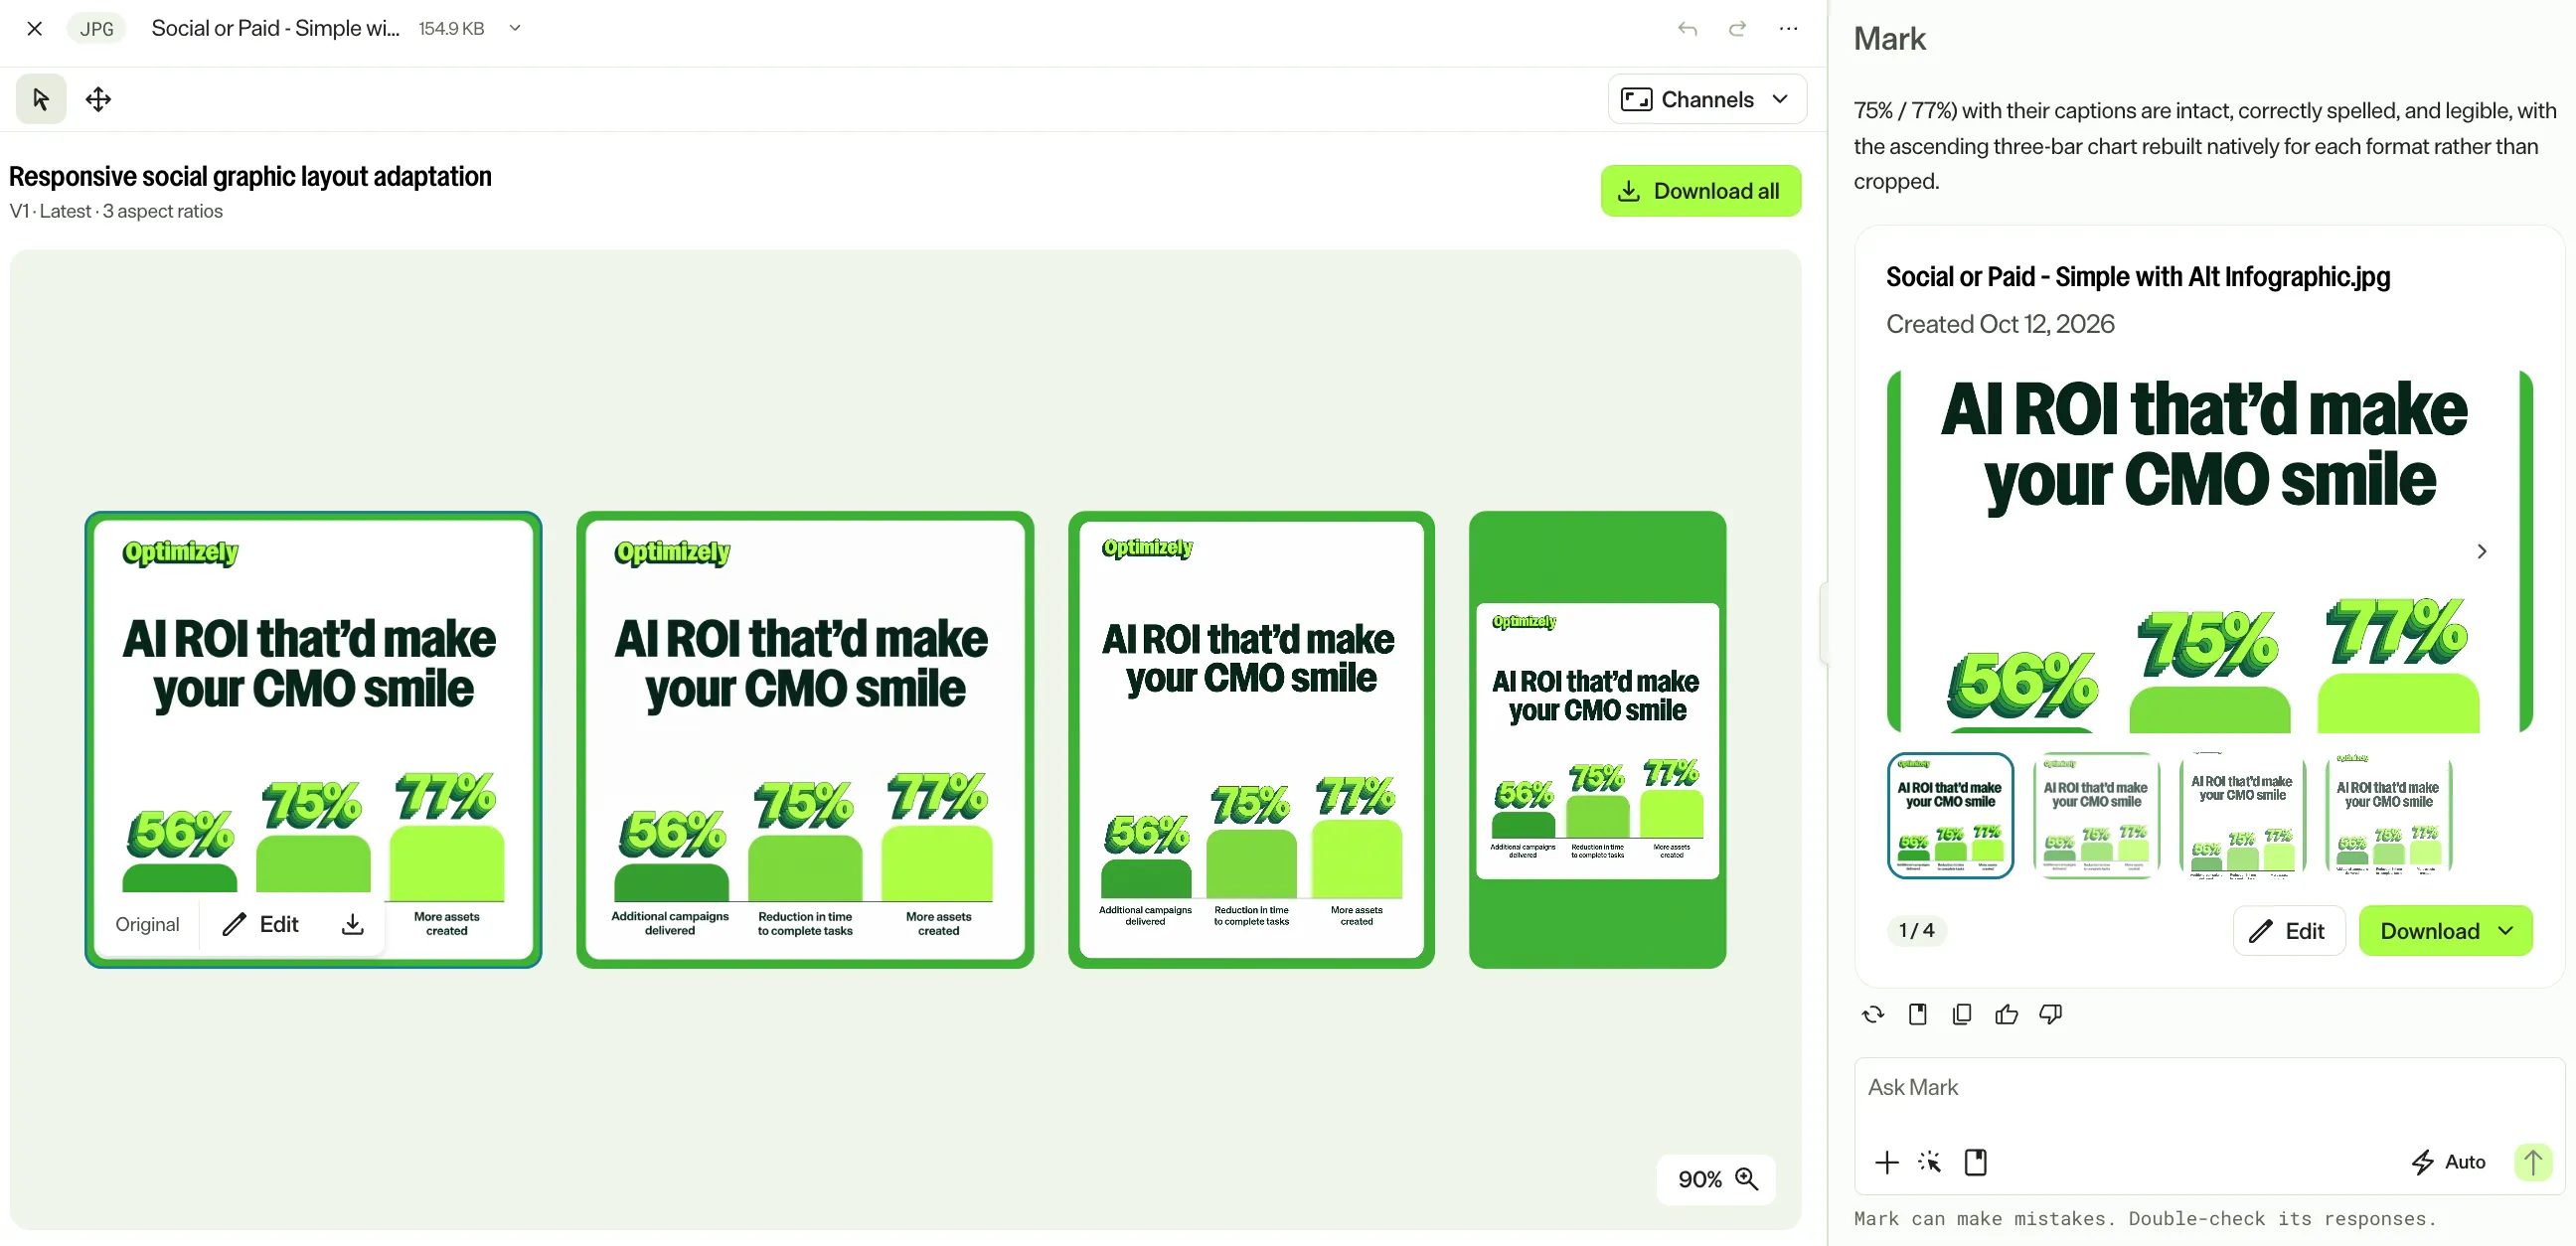Select the third portrait layout graphic
This screenshot has width=2576, height=1246.
(1251, 740)
